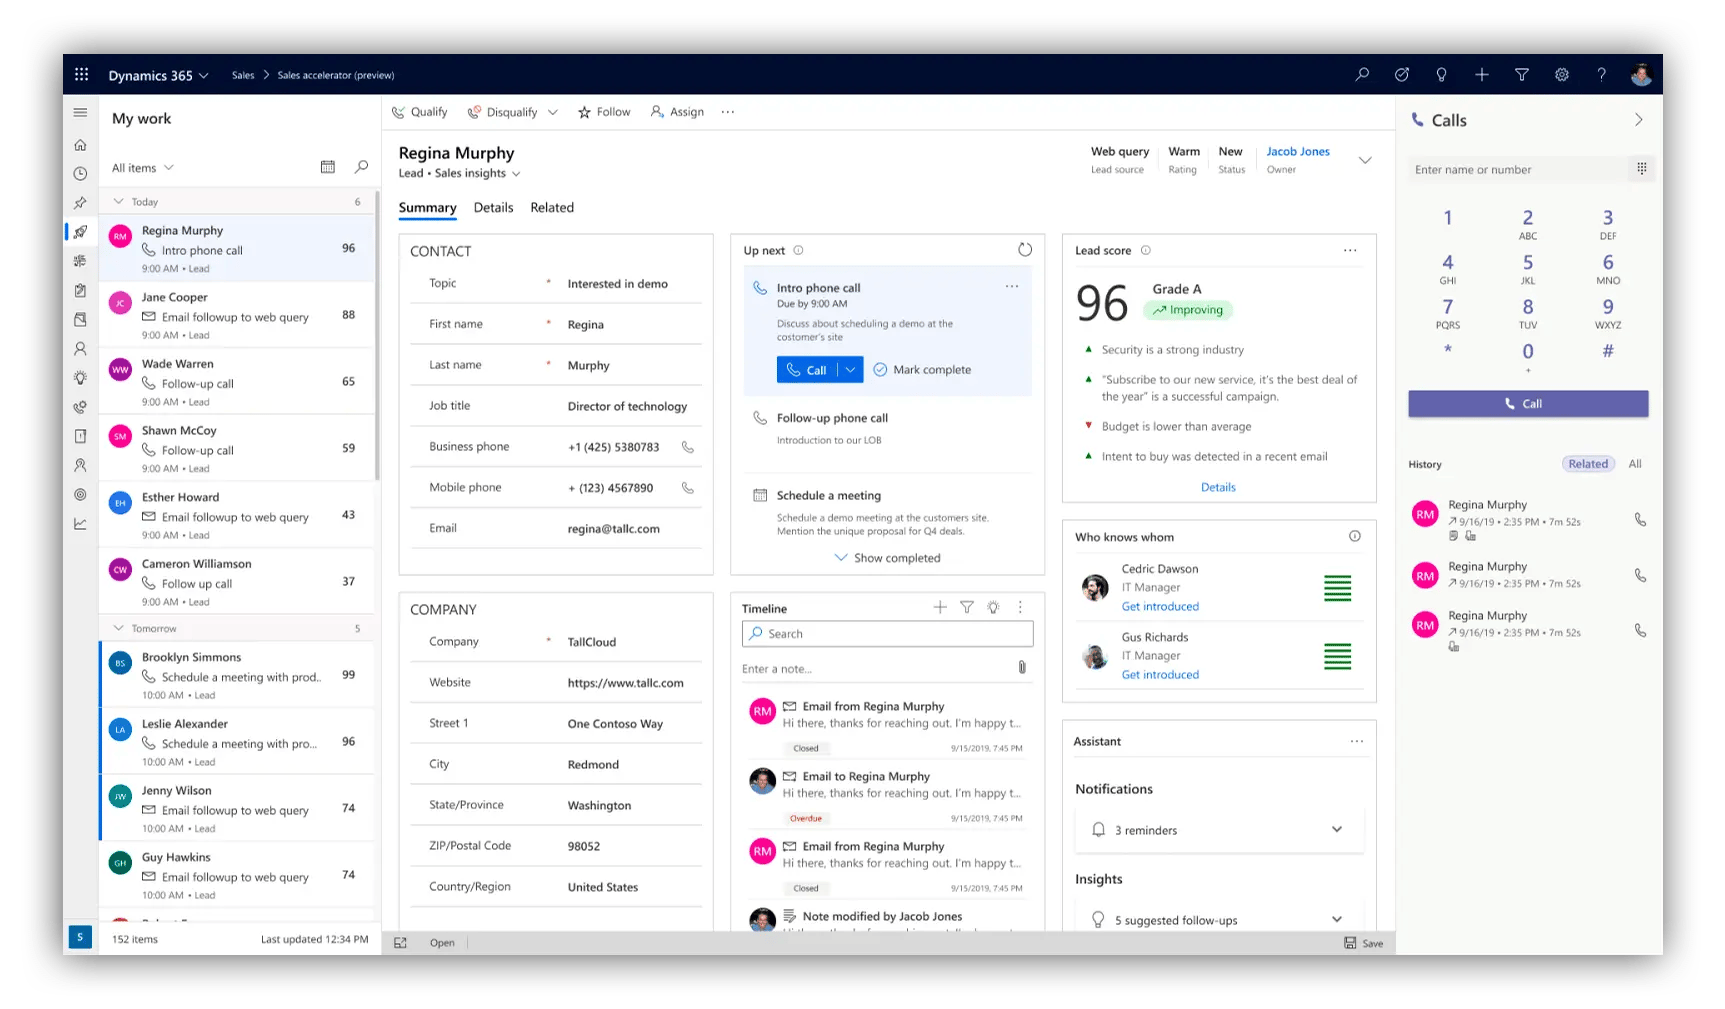Open the task flow checkmark icon
Image resolution: width=1725 pixels, height=1009 pixels.
[x=1401, y=75]
